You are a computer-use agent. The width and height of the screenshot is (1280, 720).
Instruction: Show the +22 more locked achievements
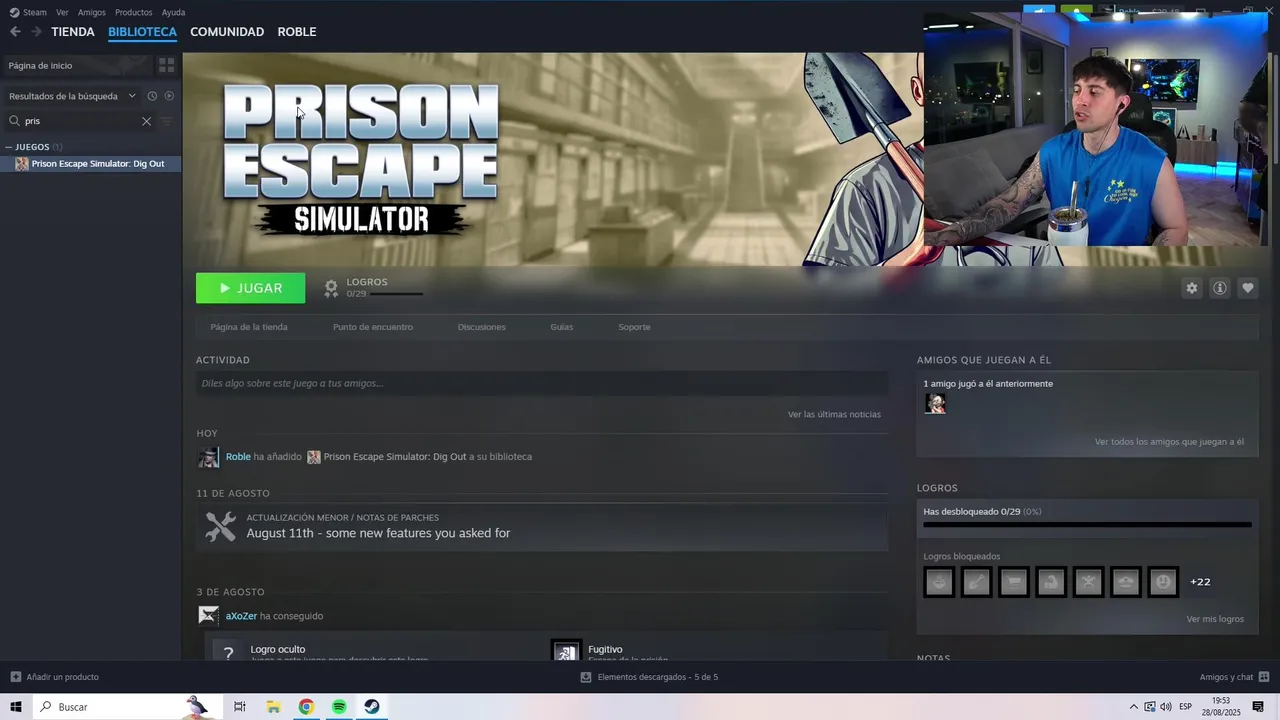(1200, 582)
